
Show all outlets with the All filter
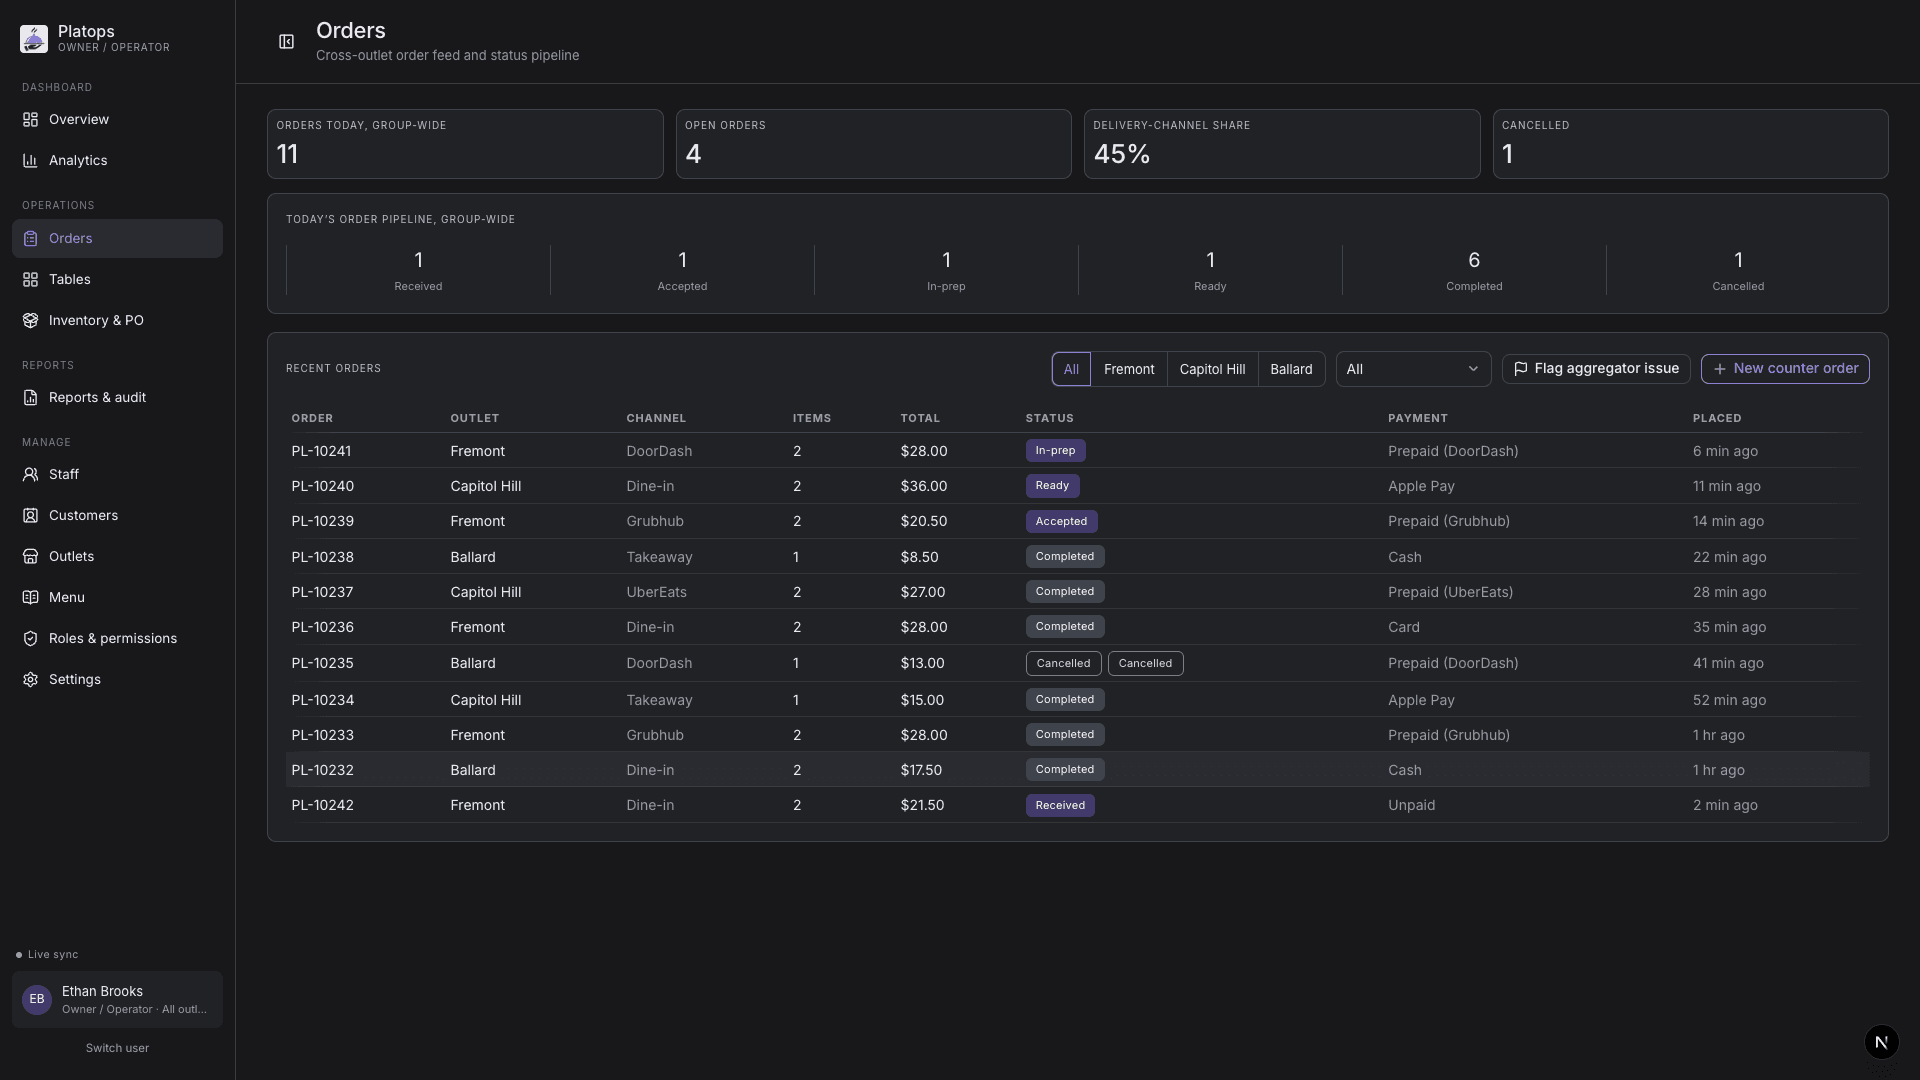point(1071,369)
